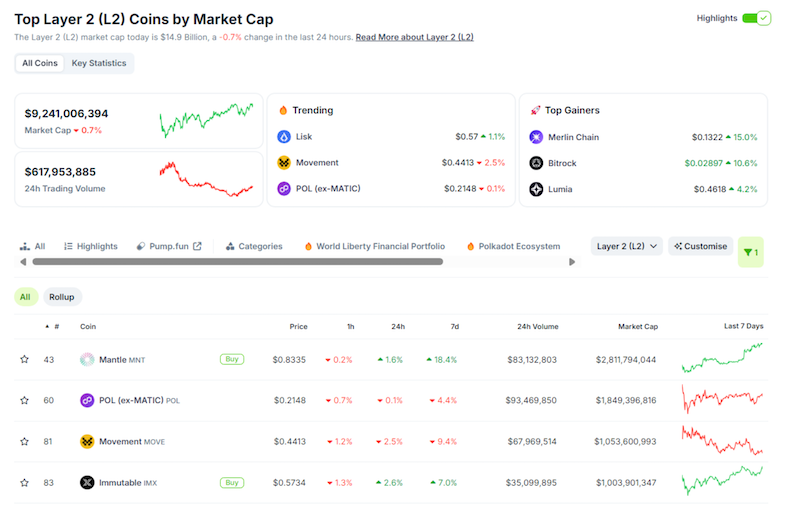Select the All filter chip

coord(26,297)
